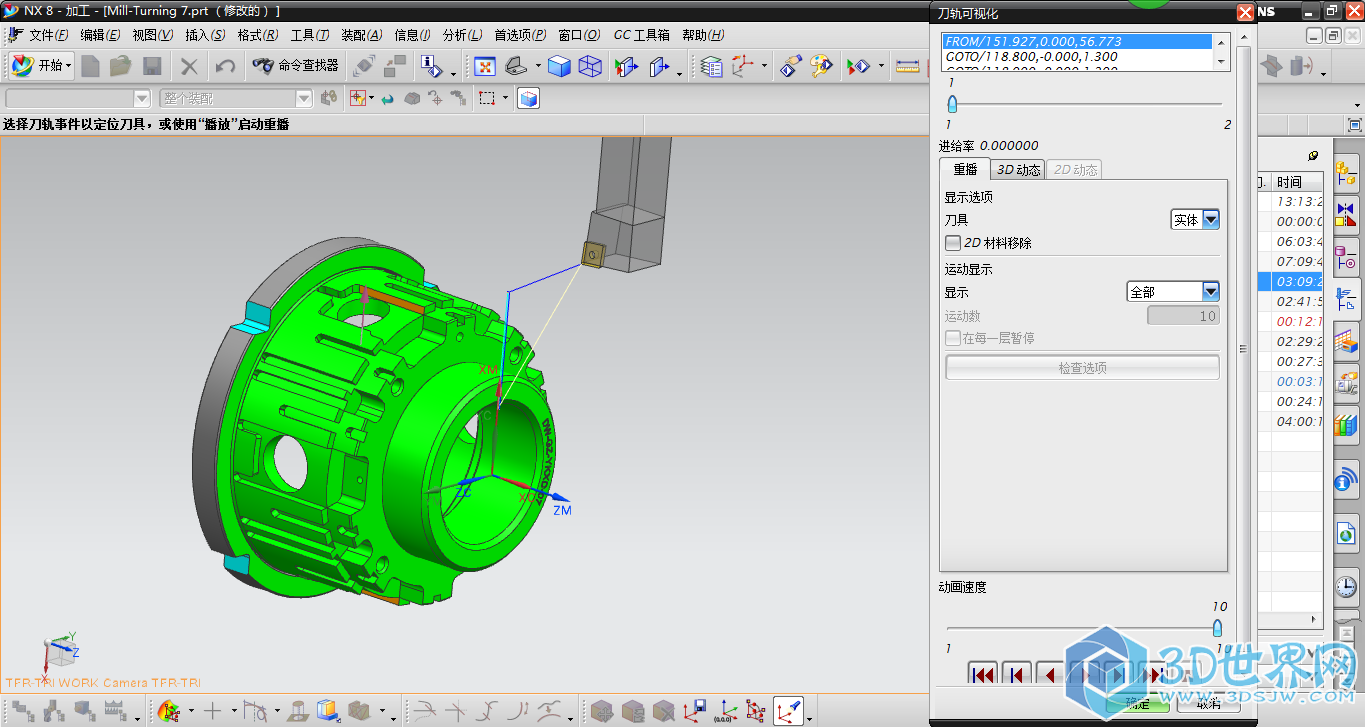Click the WCS origin (0,0,0) icon
1365x727 pixels.
coord(726,711)
